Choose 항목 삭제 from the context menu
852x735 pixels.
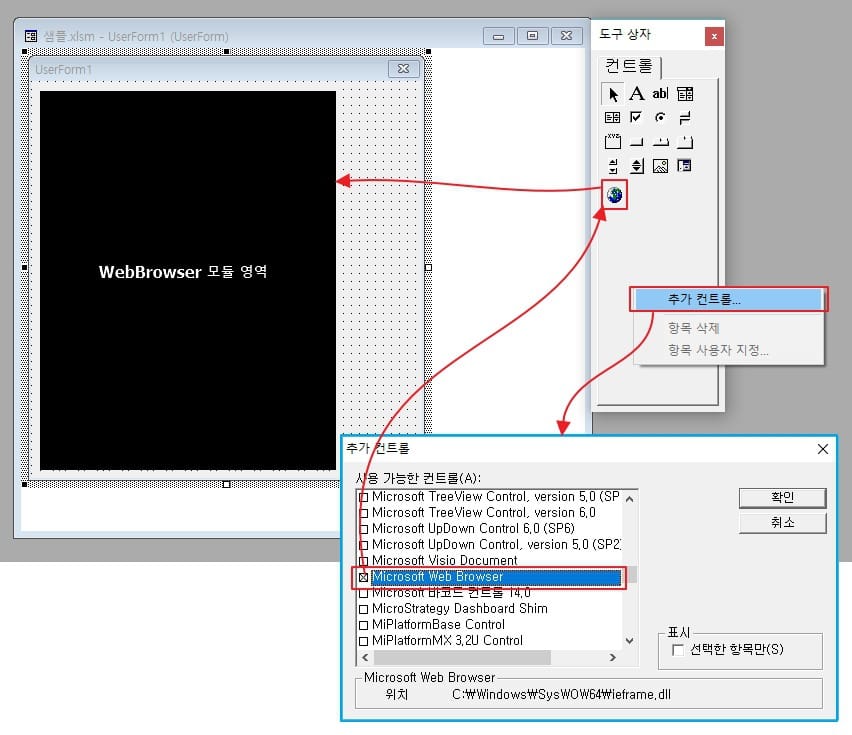[x=728, y=328]
